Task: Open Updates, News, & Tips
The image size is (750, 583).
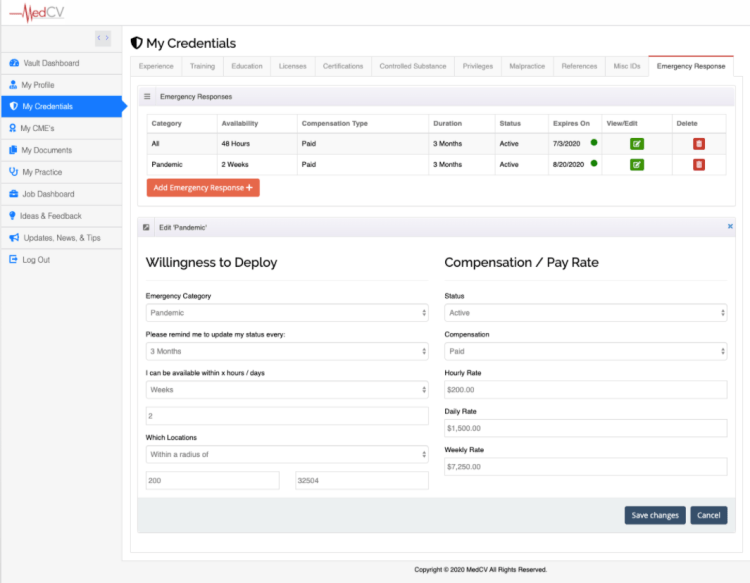Action: click(x=61, y=238)
